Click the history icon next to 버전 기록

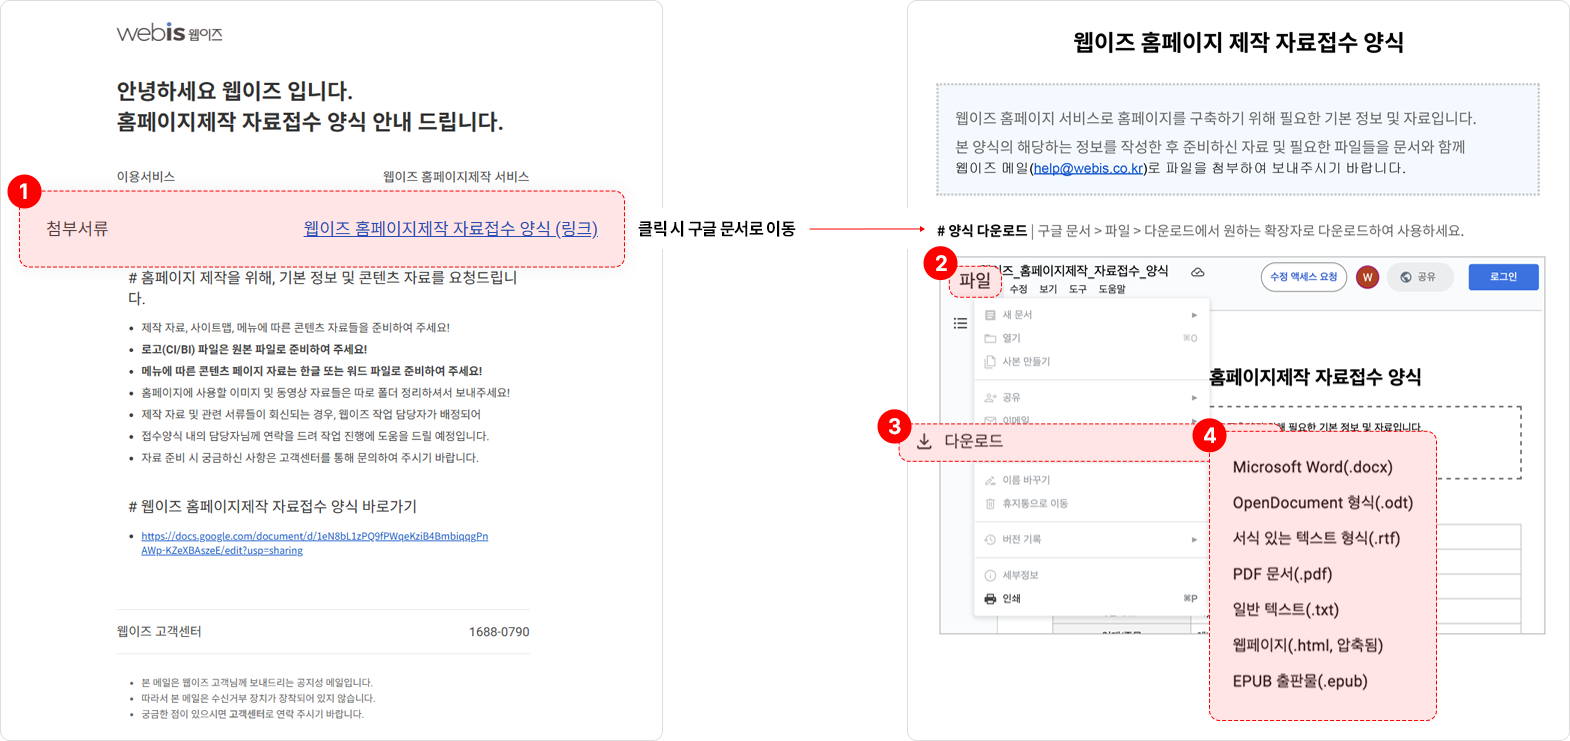[x=990, y=539]
